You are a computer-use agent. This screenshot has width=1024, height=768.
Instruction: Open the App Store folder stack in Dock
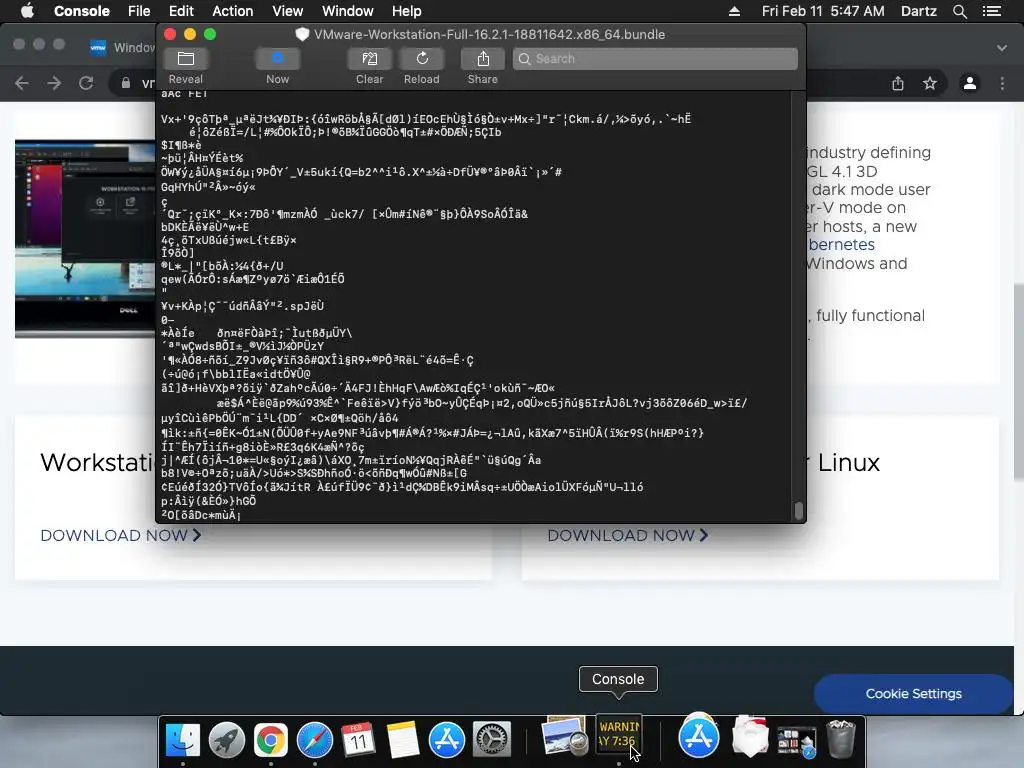tap(699, 736)
